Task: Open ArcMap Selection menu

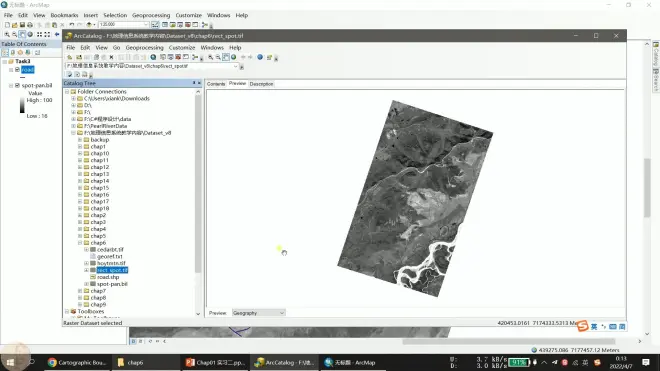Action: pyautogui.click(x=115, y=15)
